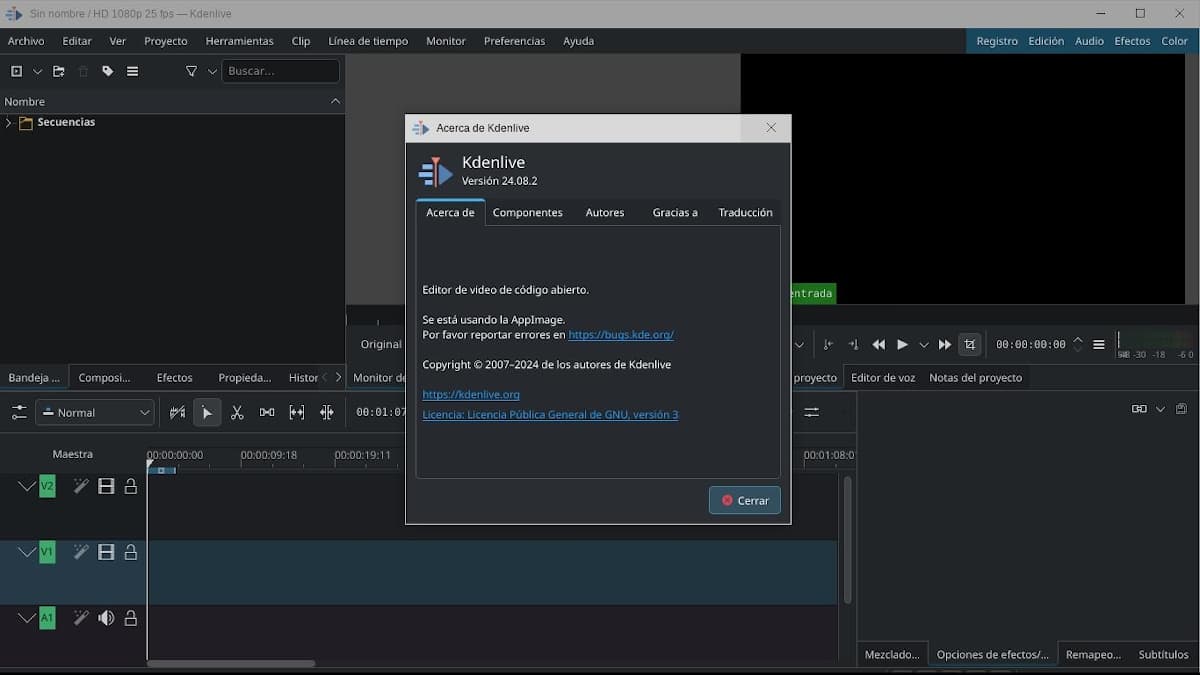The image size is (1200, 675).
Task: Click set zone in icon on monitor
Action: (828, 344)
